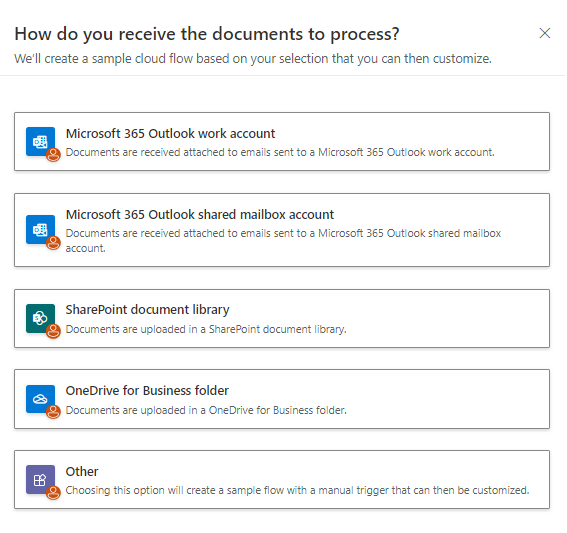The width and height of the screenshot is (567, 533).
Task: Click the orange user badge on SharePoint icon
Action: [53, 331]
